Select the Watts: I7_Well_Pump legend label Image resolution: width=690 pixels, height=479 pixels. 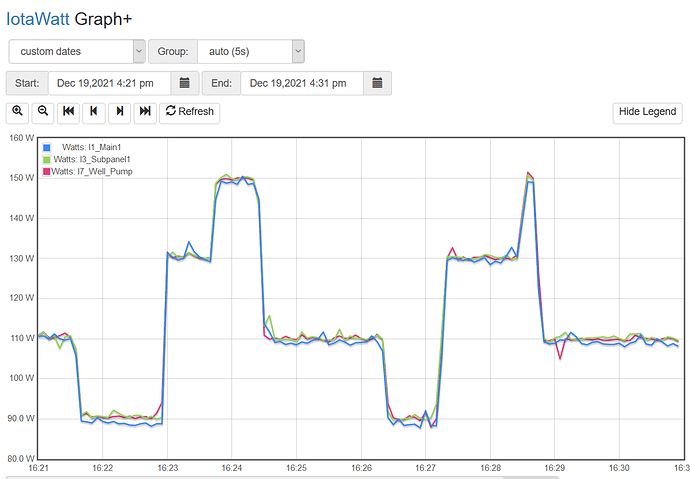(92, 172)
